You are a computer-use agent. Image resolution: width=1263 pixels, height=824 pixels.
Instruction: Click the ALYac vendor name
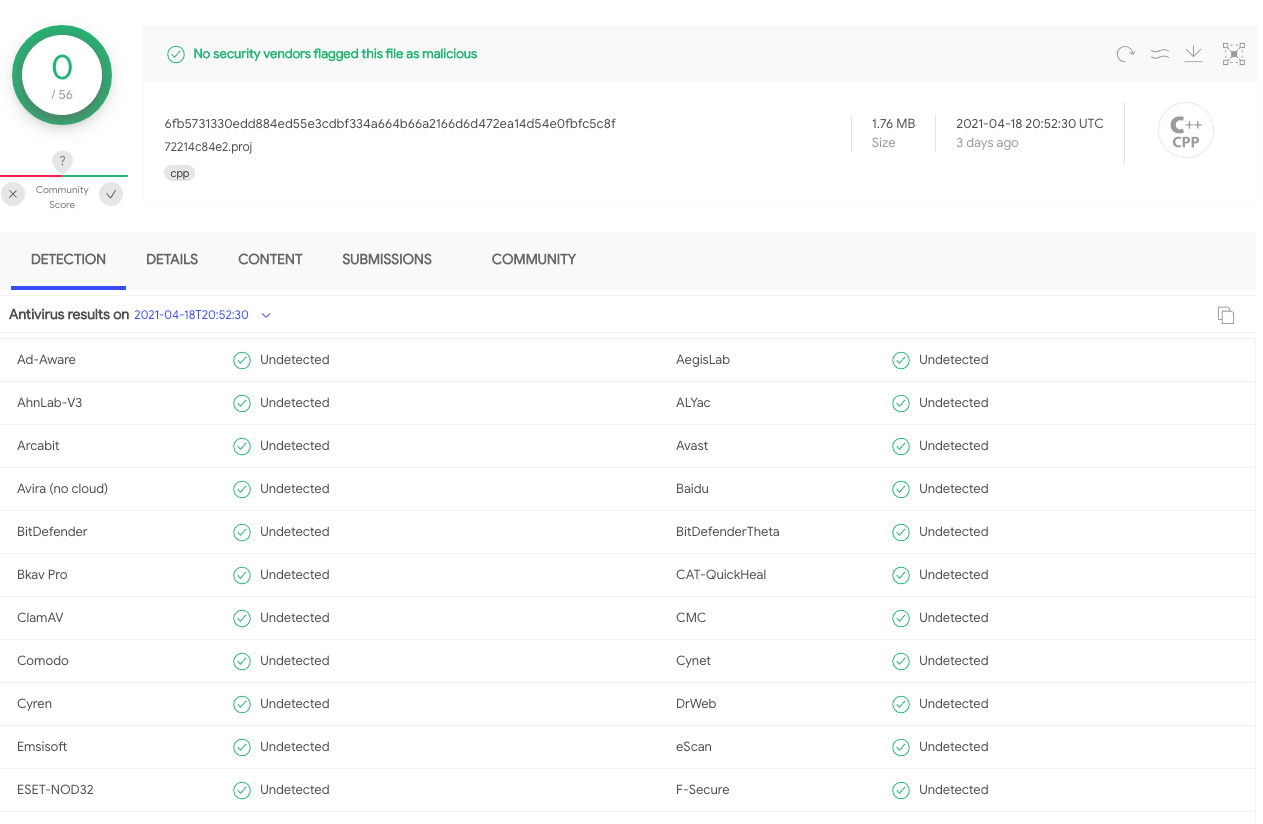[x=693, y=403]
